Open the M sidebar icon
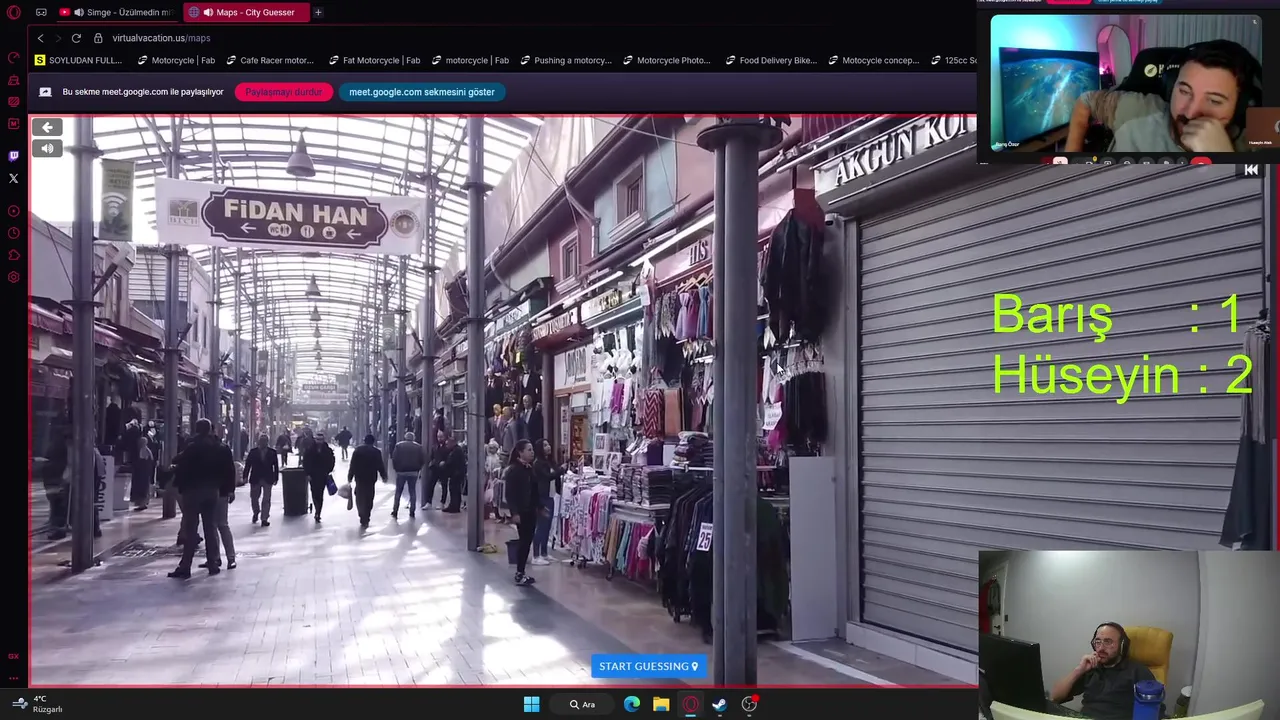The height and width of the screenshot is (720, 1280). click(14, 124)
